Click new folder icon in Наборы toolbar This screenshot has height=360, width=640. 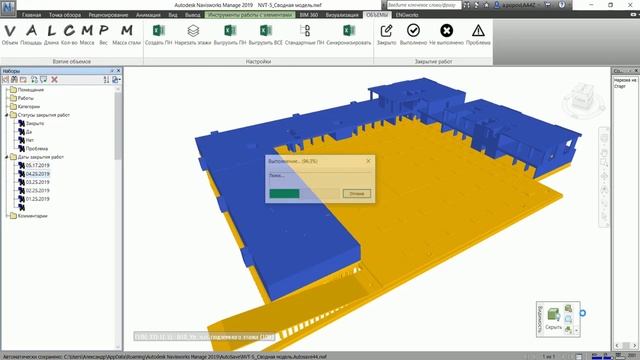[x=23, y=80]
